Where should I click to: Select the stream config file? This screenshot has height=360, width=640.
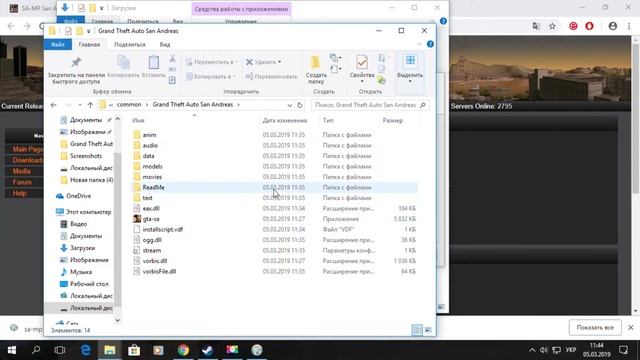pyautogui.click(x=151, y=250)
